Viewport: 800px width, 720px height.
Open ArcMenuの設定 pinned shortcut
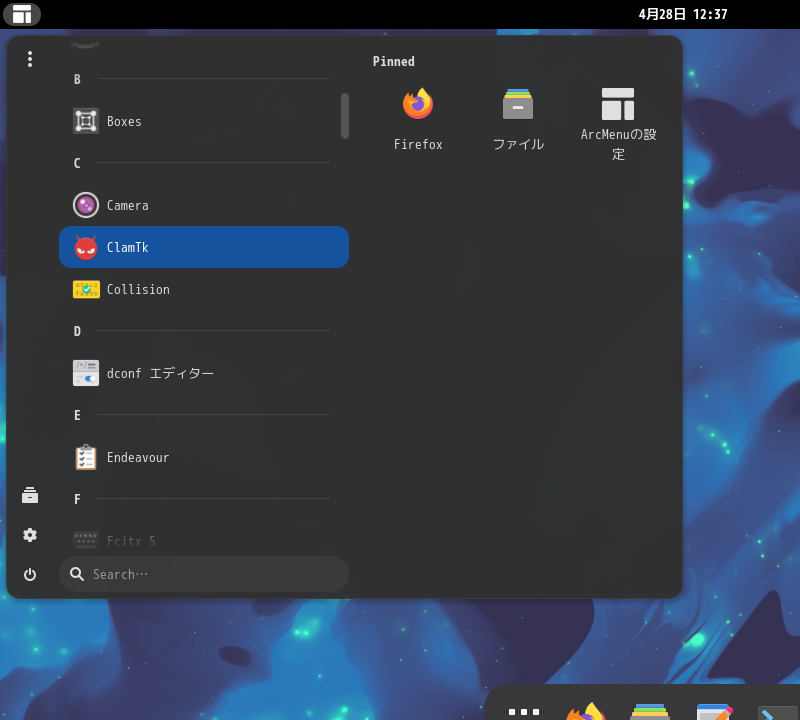(618, 123)
